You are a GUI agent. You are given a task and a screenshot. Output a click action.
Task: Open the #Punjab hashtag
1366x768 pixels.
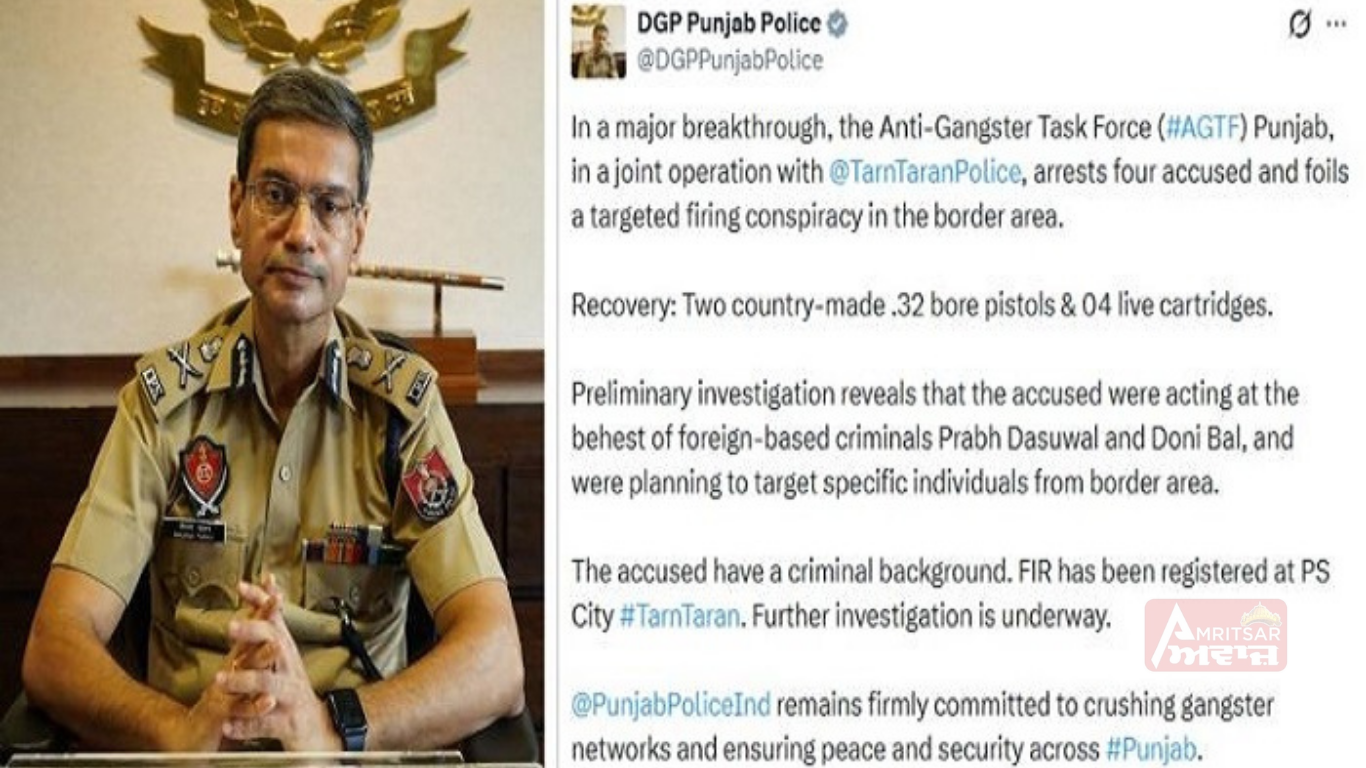tap(1151, 749)
